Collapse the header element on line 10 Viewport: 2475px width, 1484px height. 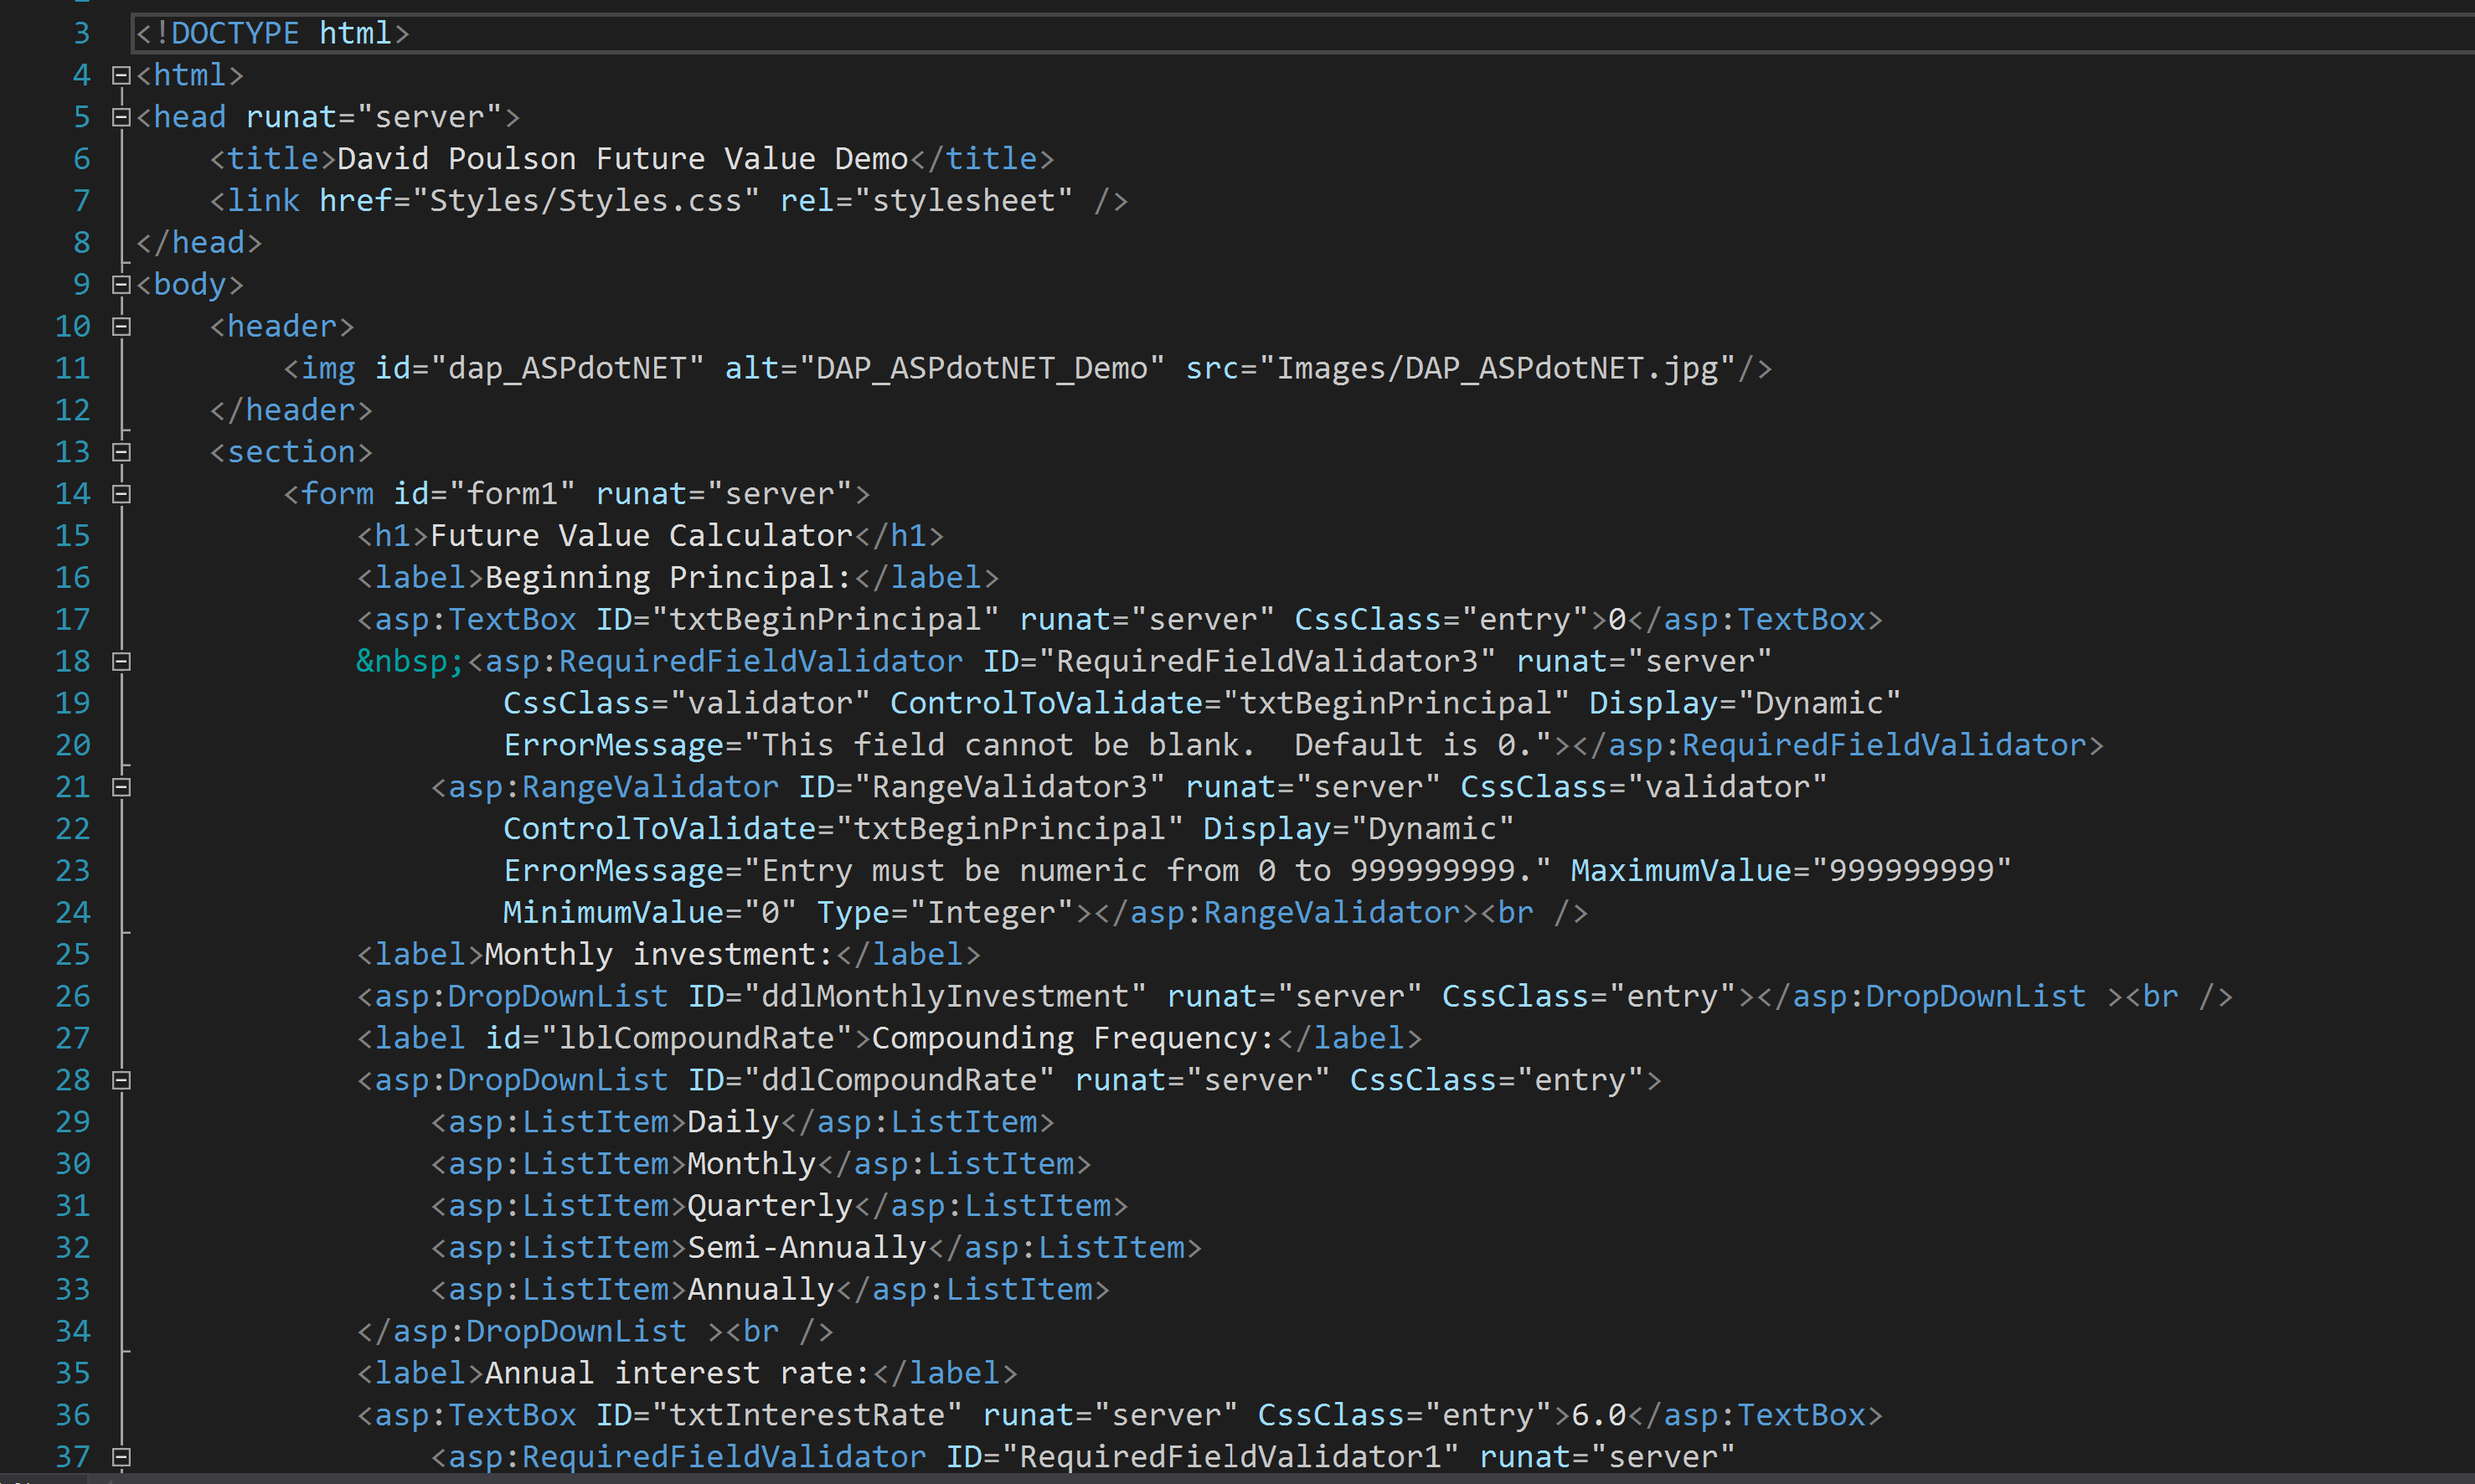(x=121, y=326)
